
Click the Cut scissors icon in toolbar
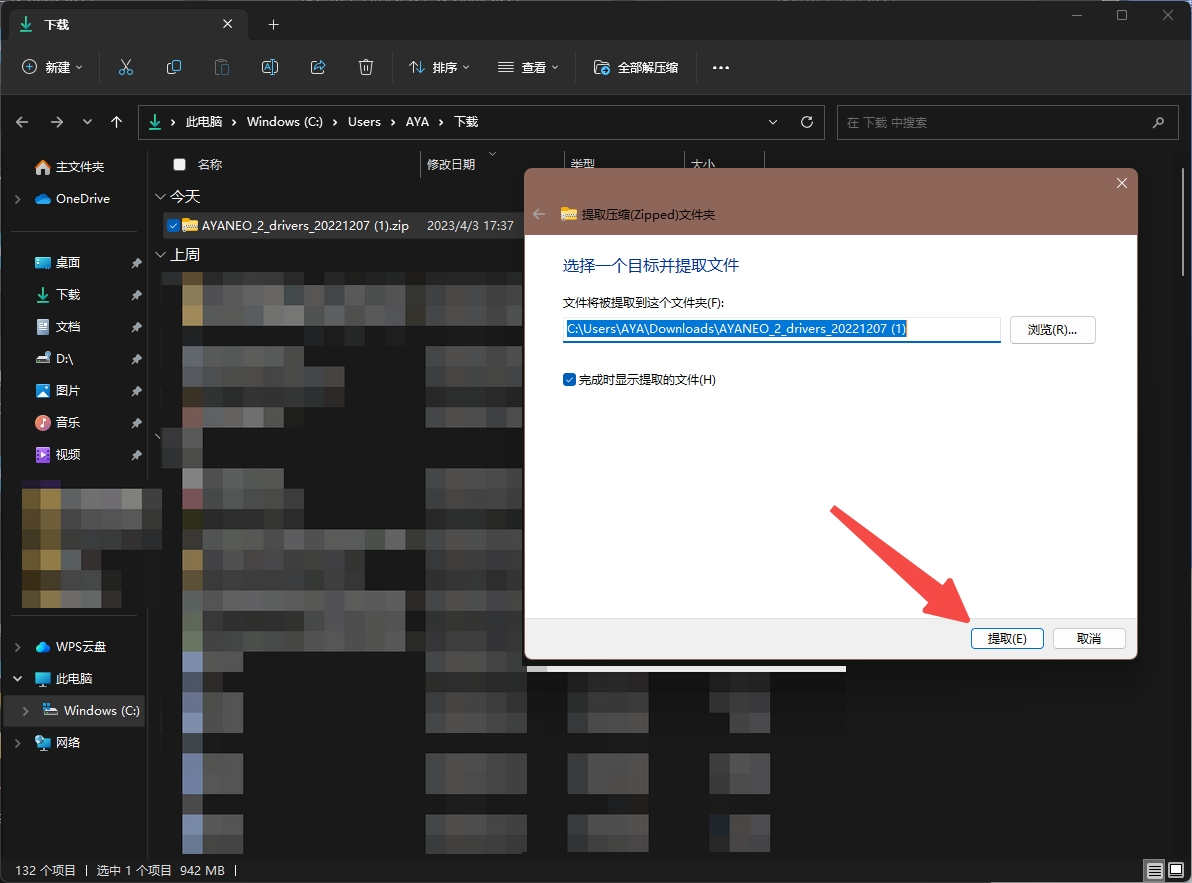[126, 67]
